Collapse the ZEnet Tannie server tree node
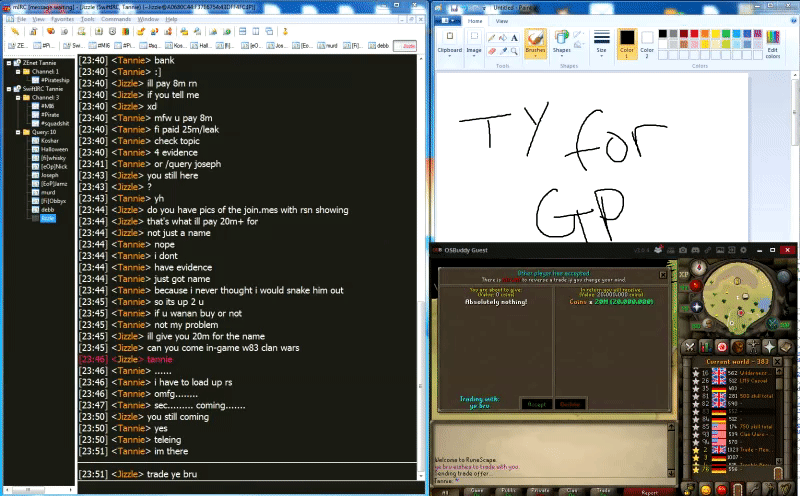This screenshot has width=800, height=496. click(9, 63)
